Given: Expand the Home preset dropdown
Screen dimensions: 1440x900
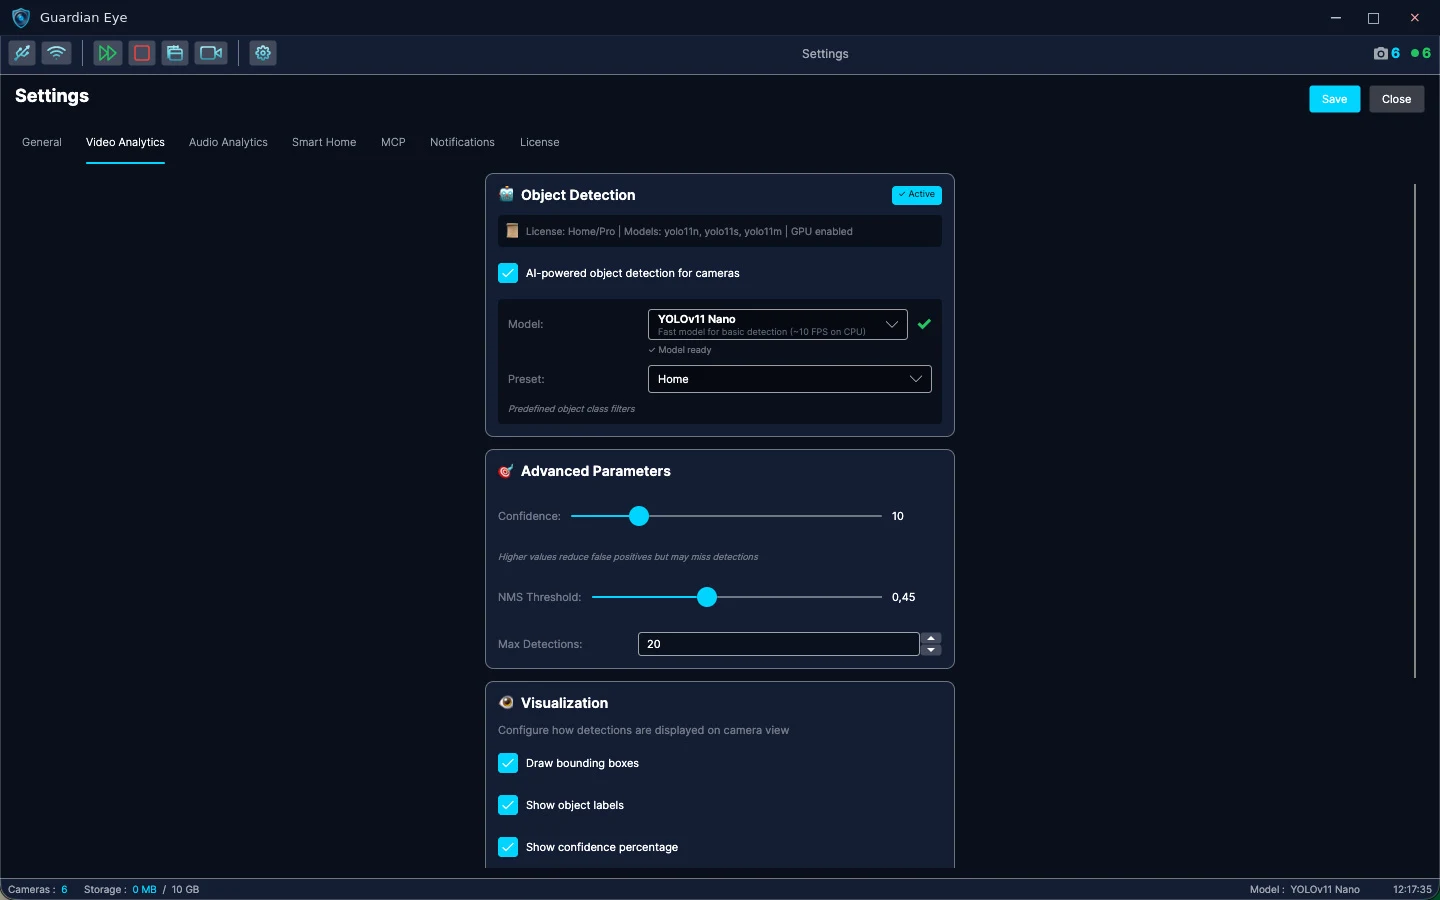Looking at the screenshot, I should click(790, 379).
